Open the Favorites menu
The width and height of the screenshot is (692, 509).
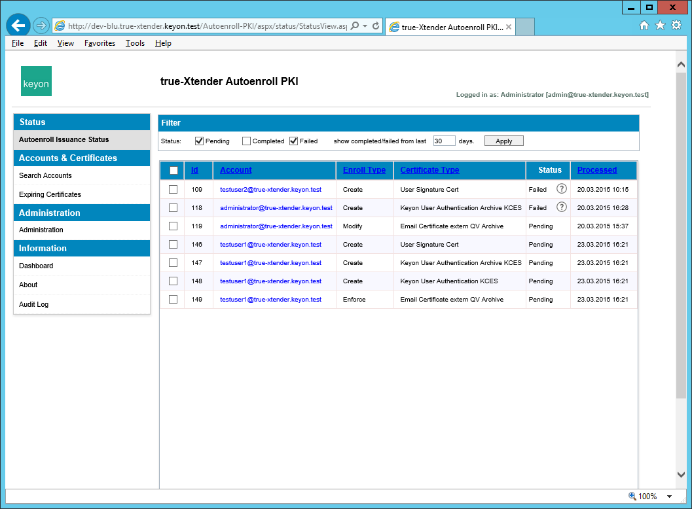100,43
